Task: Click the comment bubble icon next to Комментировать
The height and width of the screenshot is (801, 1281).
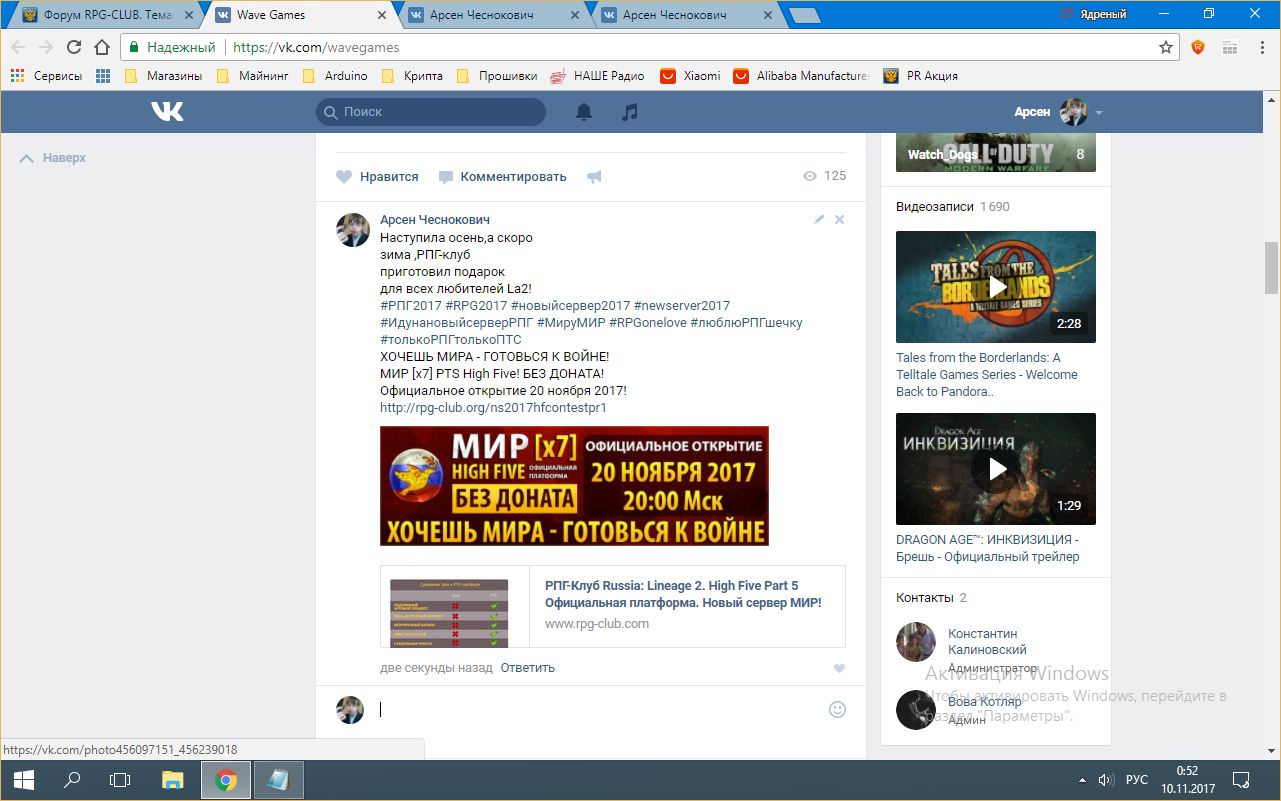Action: coord(446,177)
